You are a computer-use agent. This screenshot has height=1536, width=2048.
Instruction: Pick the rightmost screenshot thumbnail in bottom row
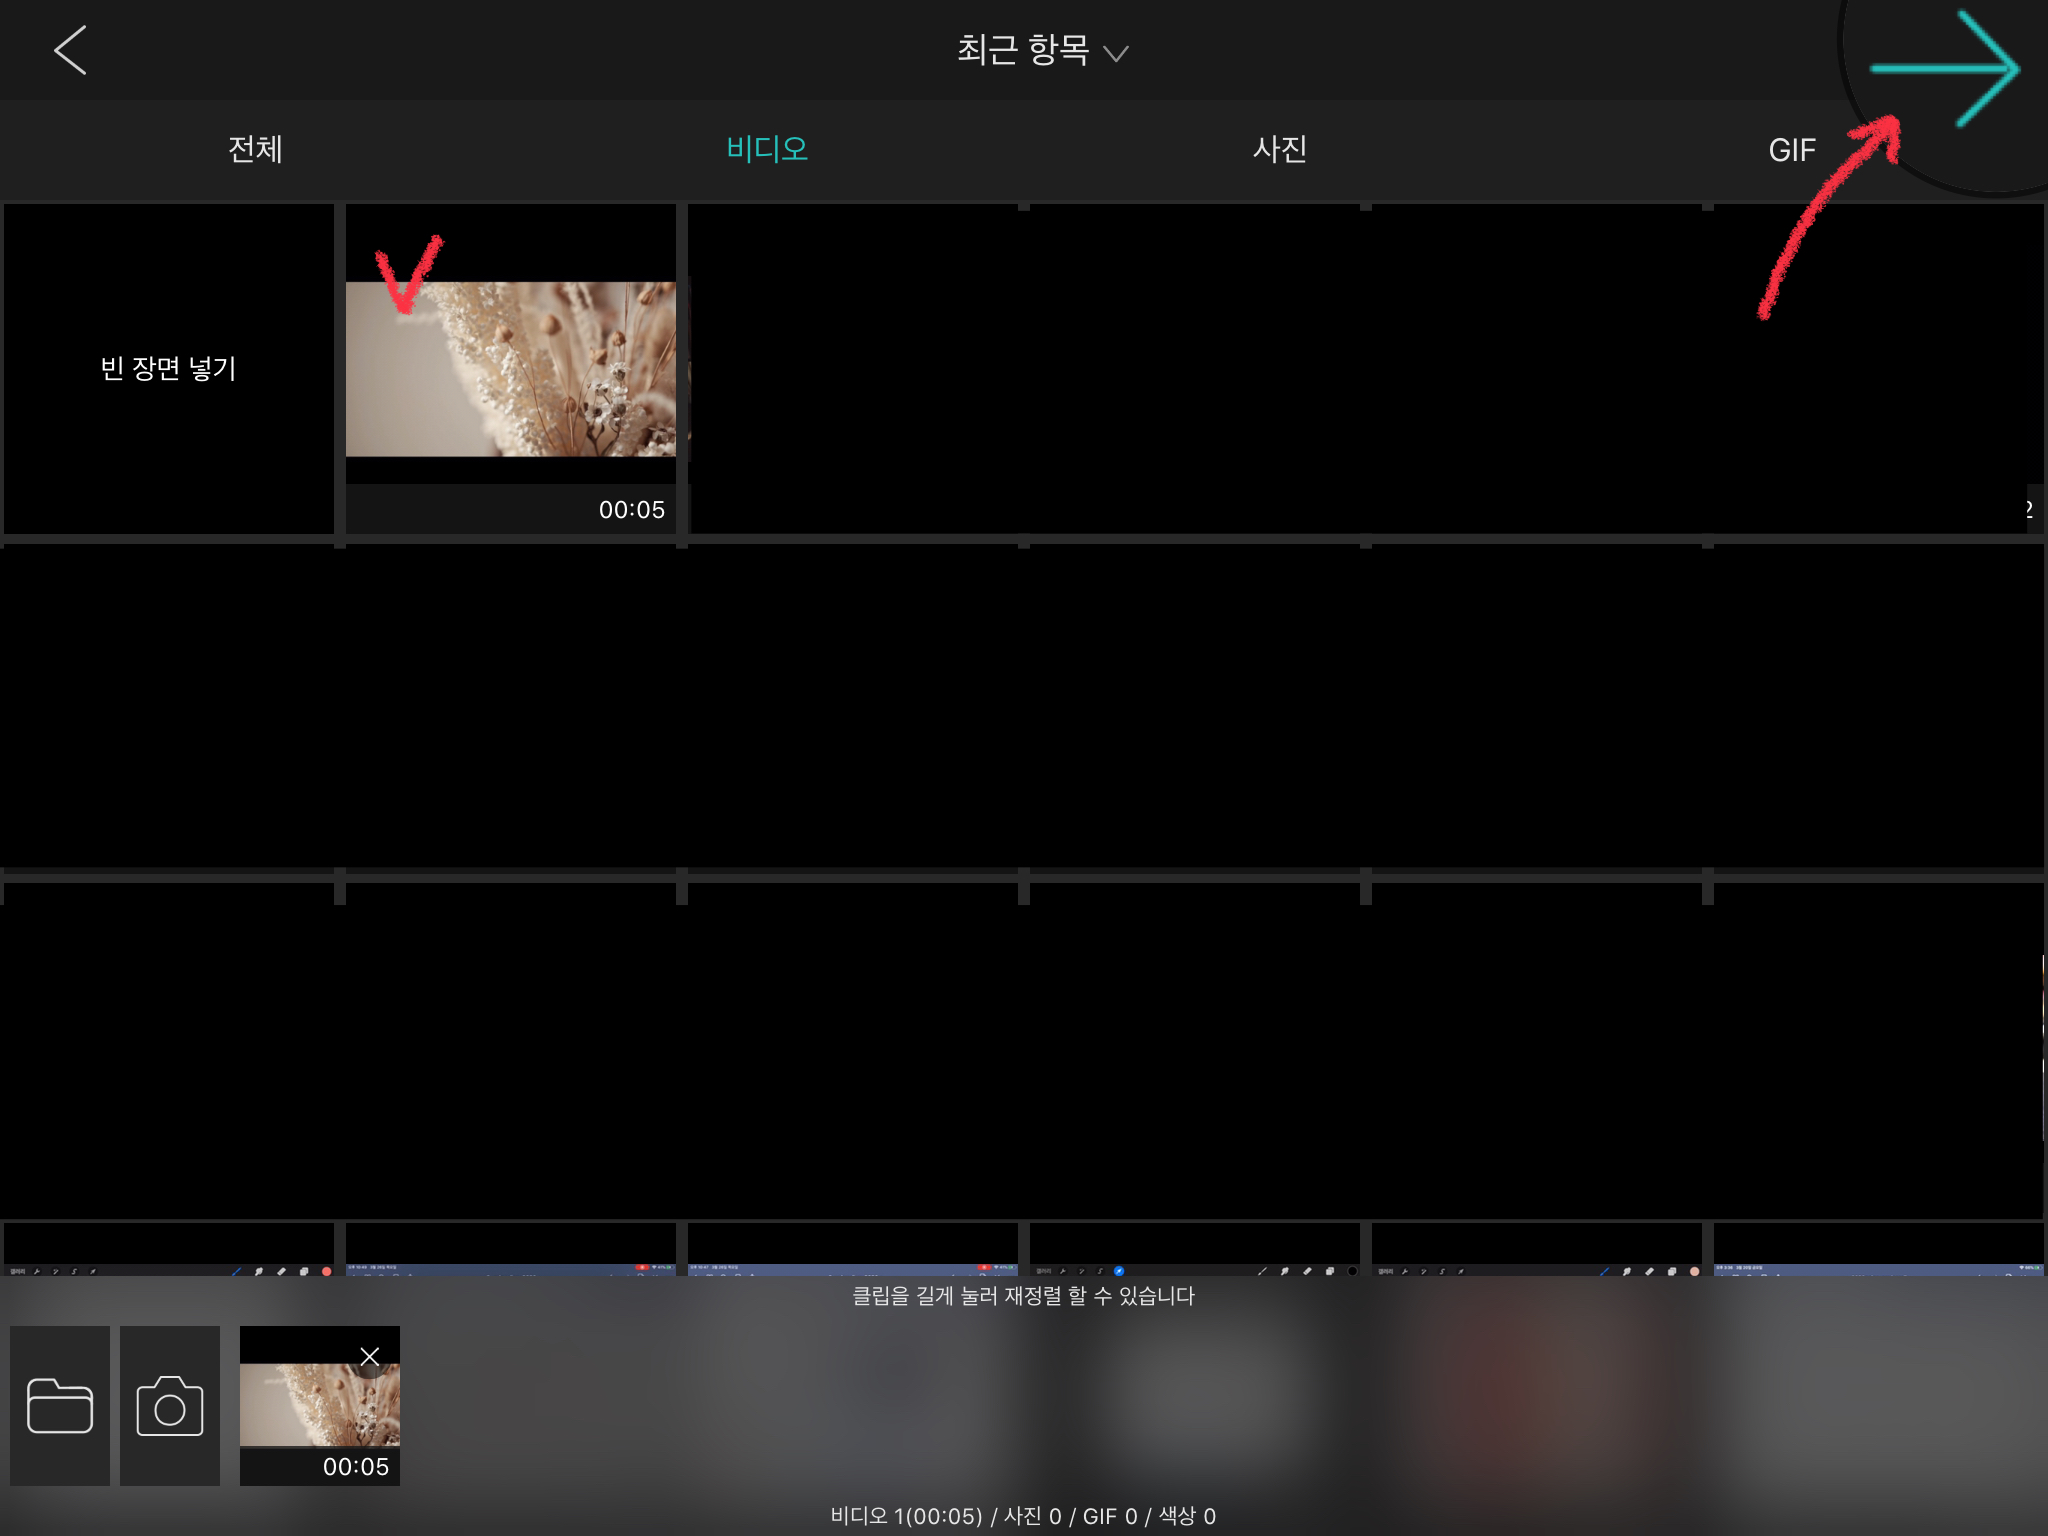pos(1878,1250)
